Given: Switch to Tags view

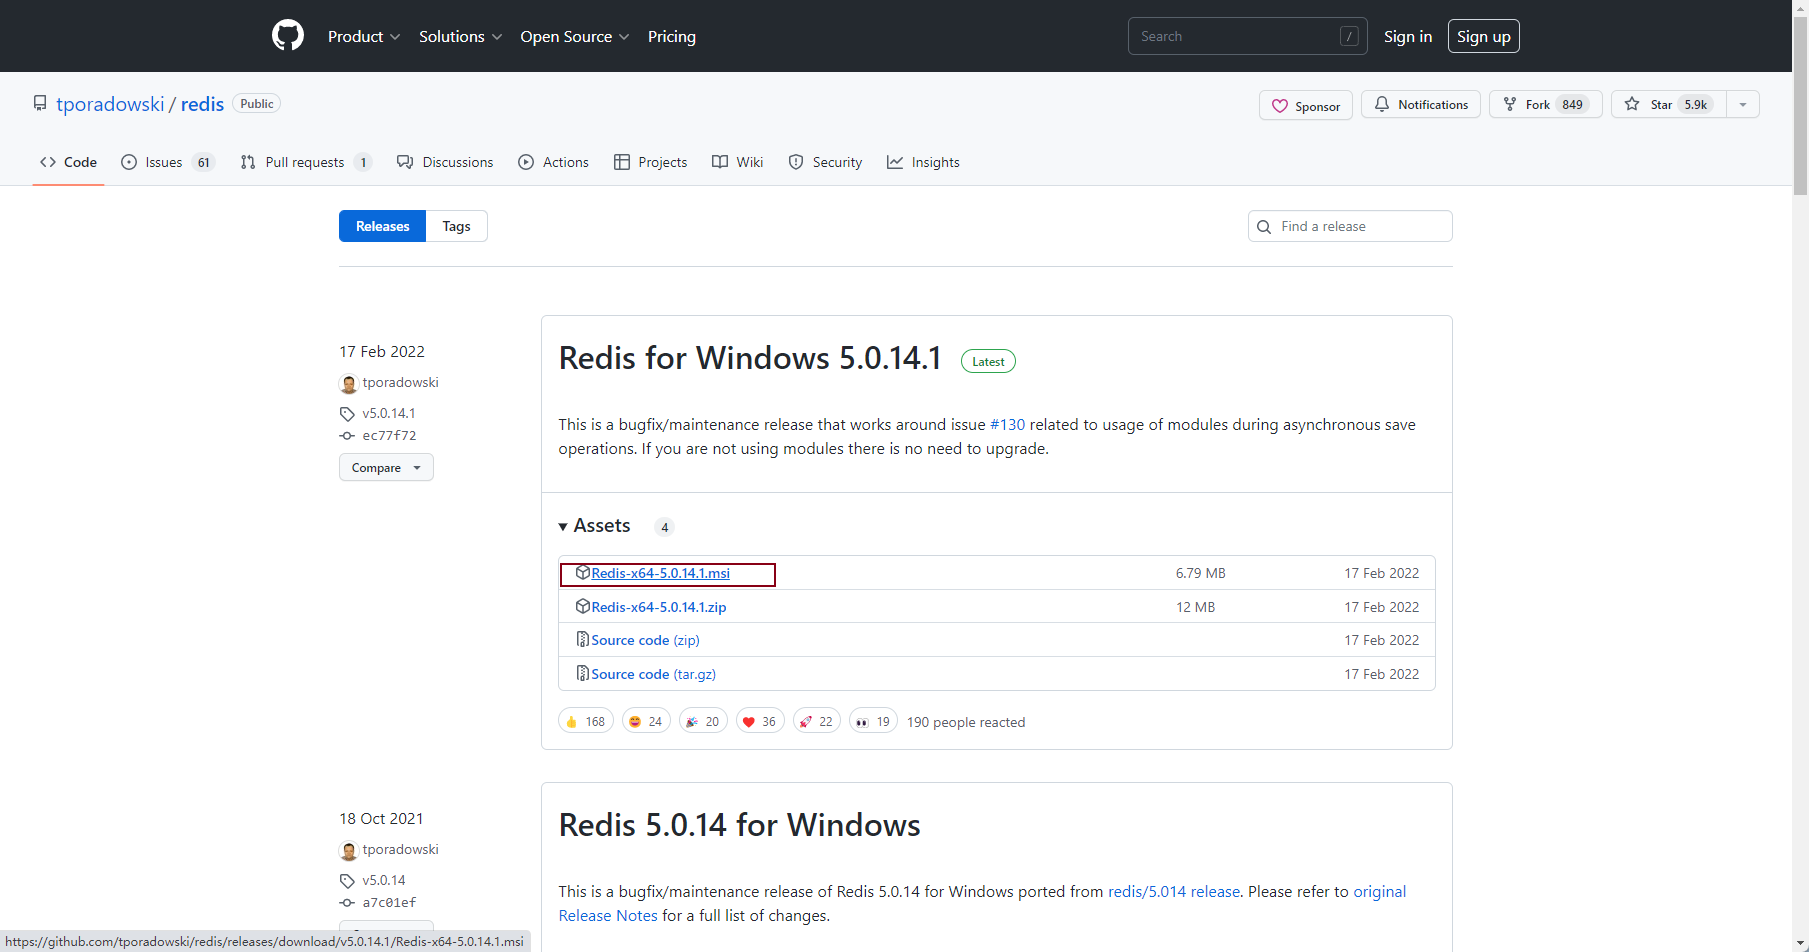Looking at the screenshot, I should point(456,227).
